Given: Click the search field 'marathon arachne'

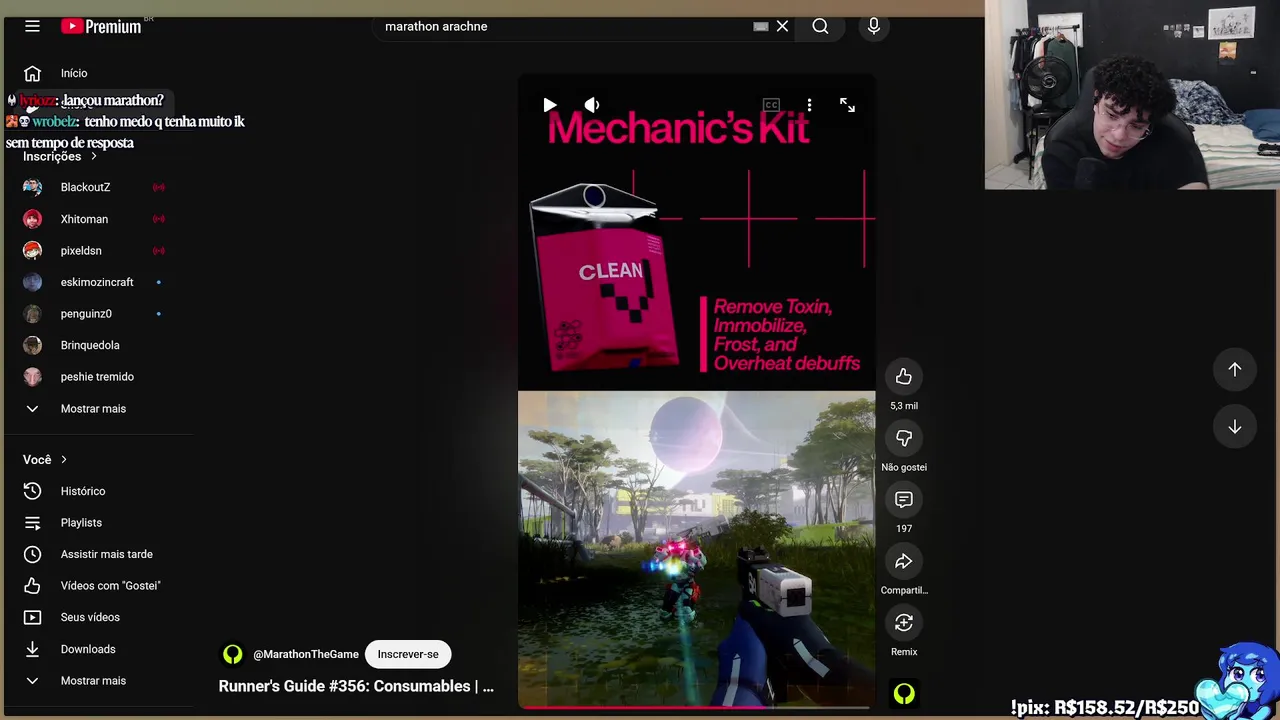Looking at the screenshot, I should [565, 26].
